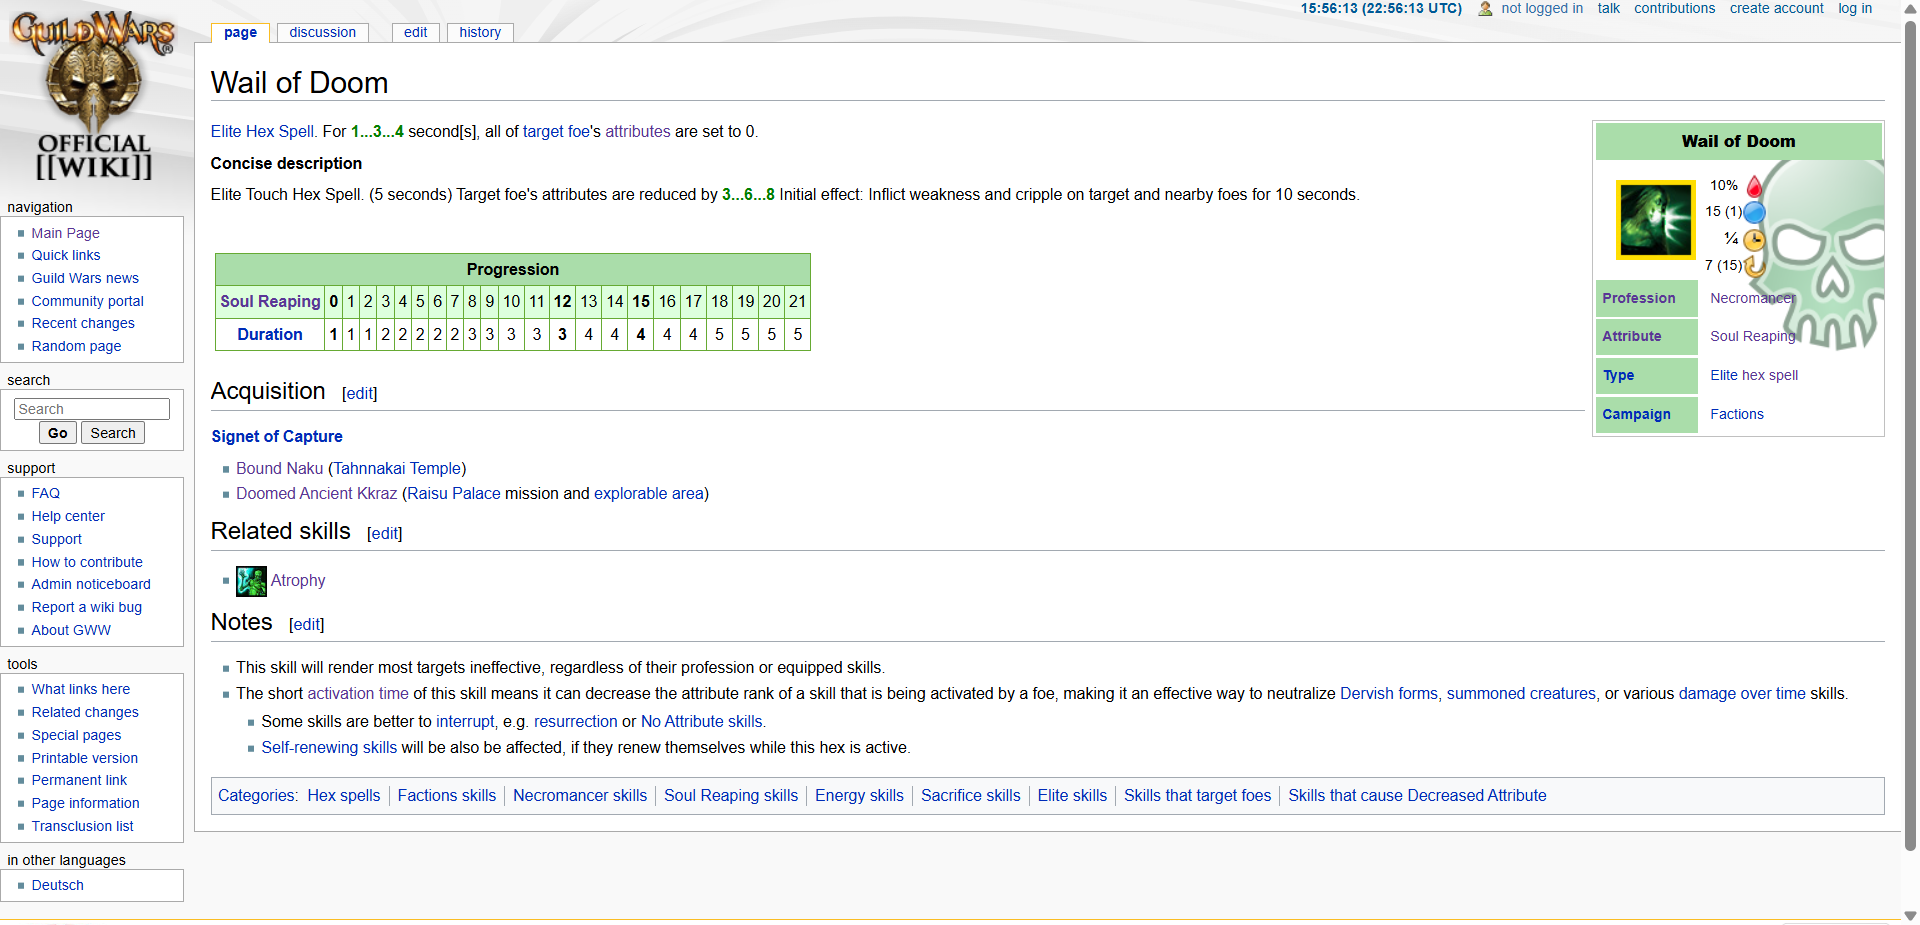Viewport: 1920px width, 925px height.
Task: Open the history tab
Action: 480,32
